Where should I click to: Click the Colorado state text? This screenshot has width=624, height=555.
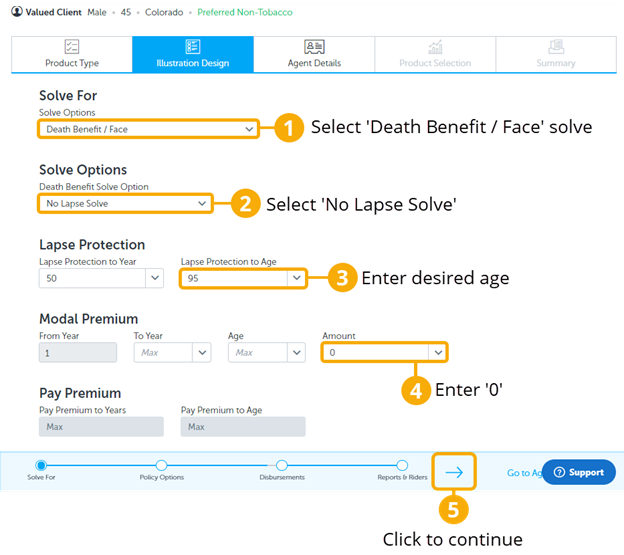(164, 12)
